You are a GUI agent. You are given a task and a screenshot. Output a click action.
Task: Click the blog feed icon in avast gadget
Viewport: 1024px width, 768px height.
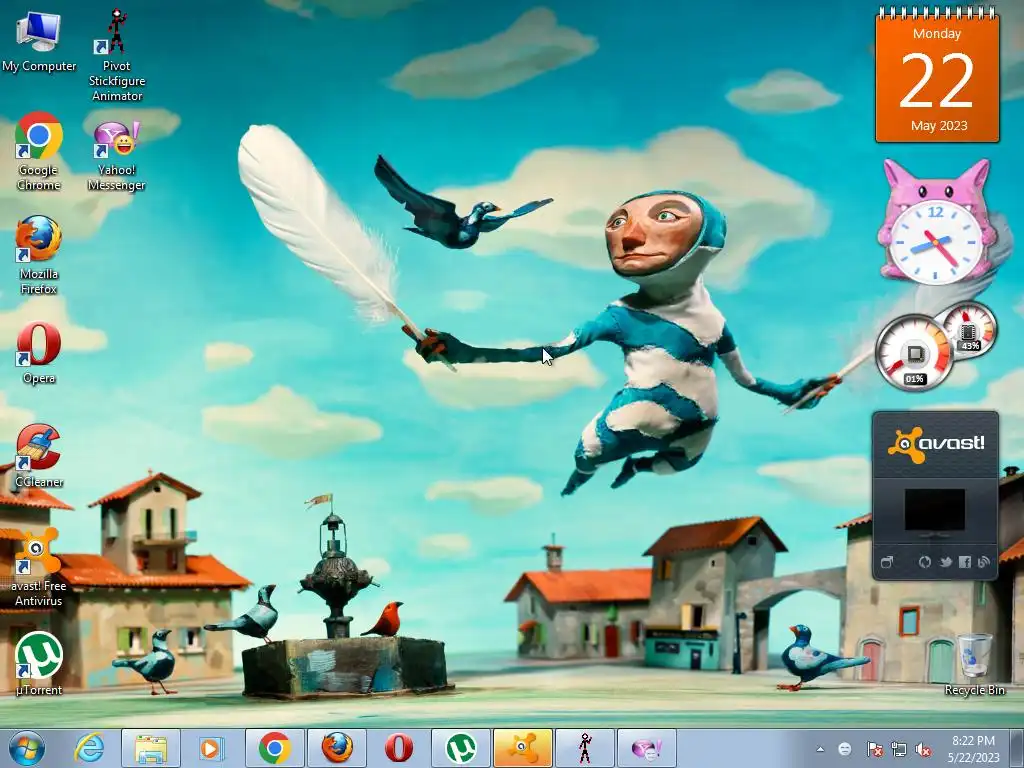[984, 562]
